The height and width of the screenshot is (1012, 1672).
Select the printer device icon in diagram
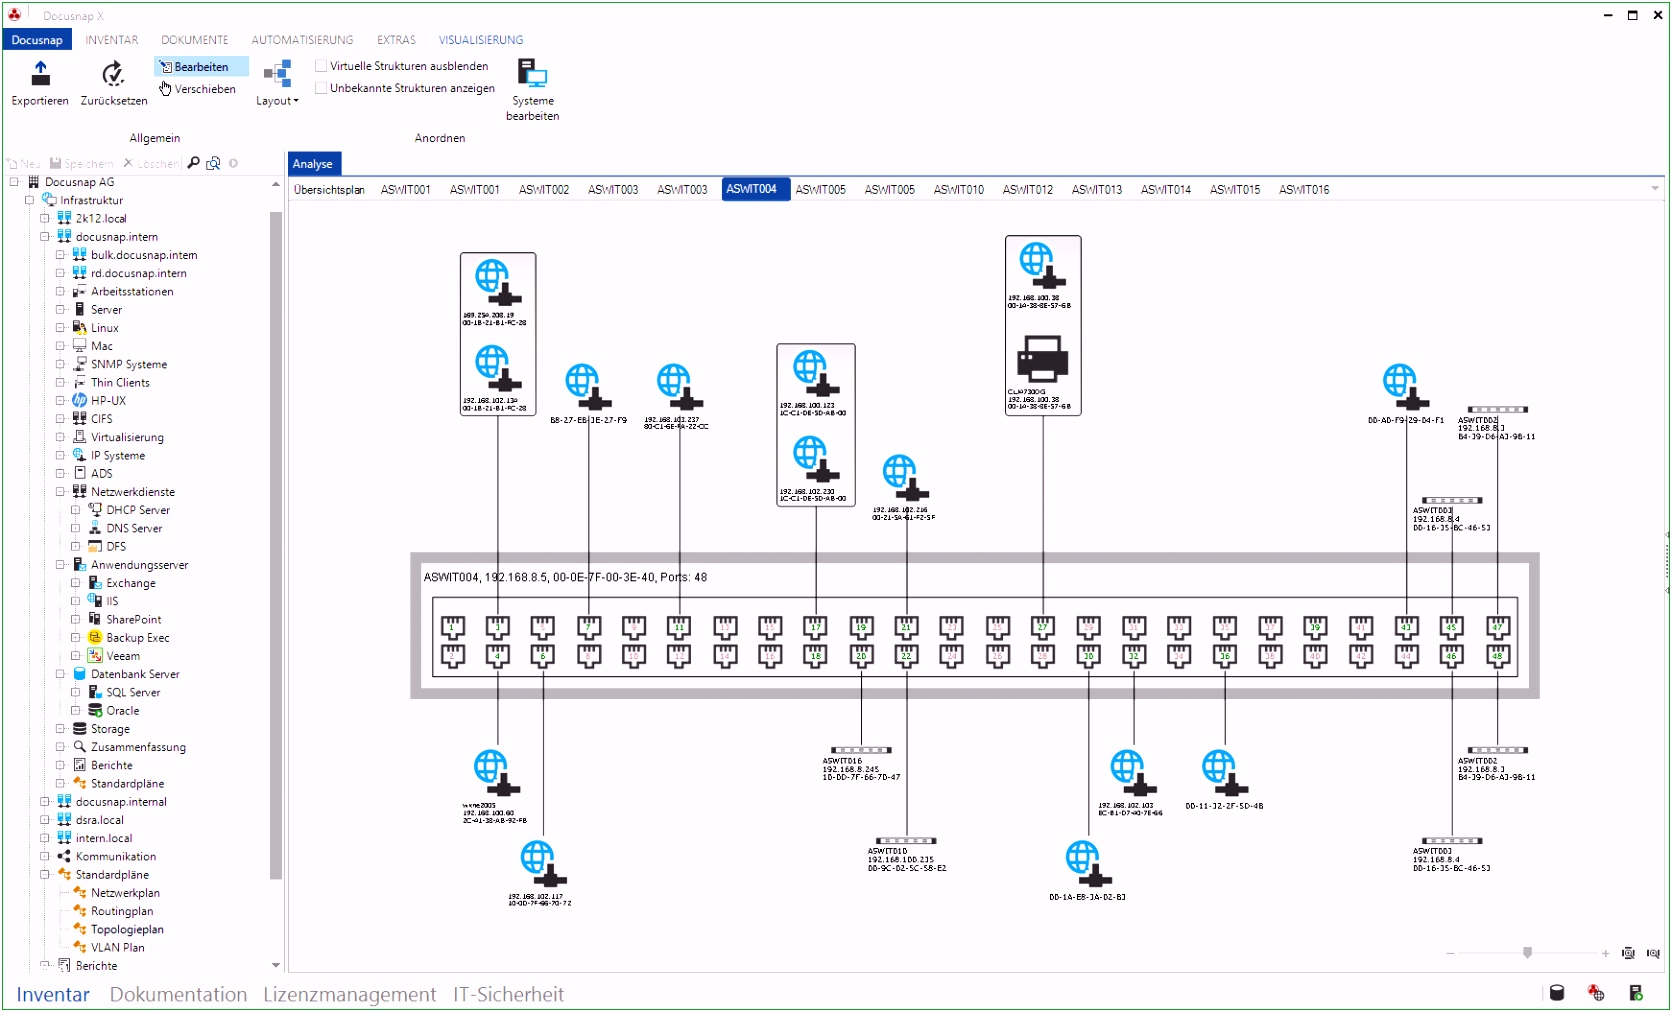pos(1042,360)
